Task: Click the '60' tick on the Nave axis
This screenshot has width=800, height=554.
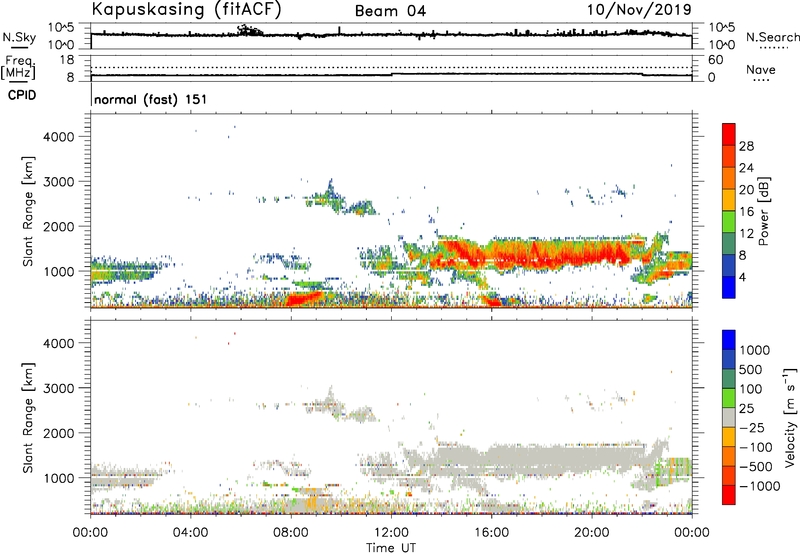Action: click(715, 60)
